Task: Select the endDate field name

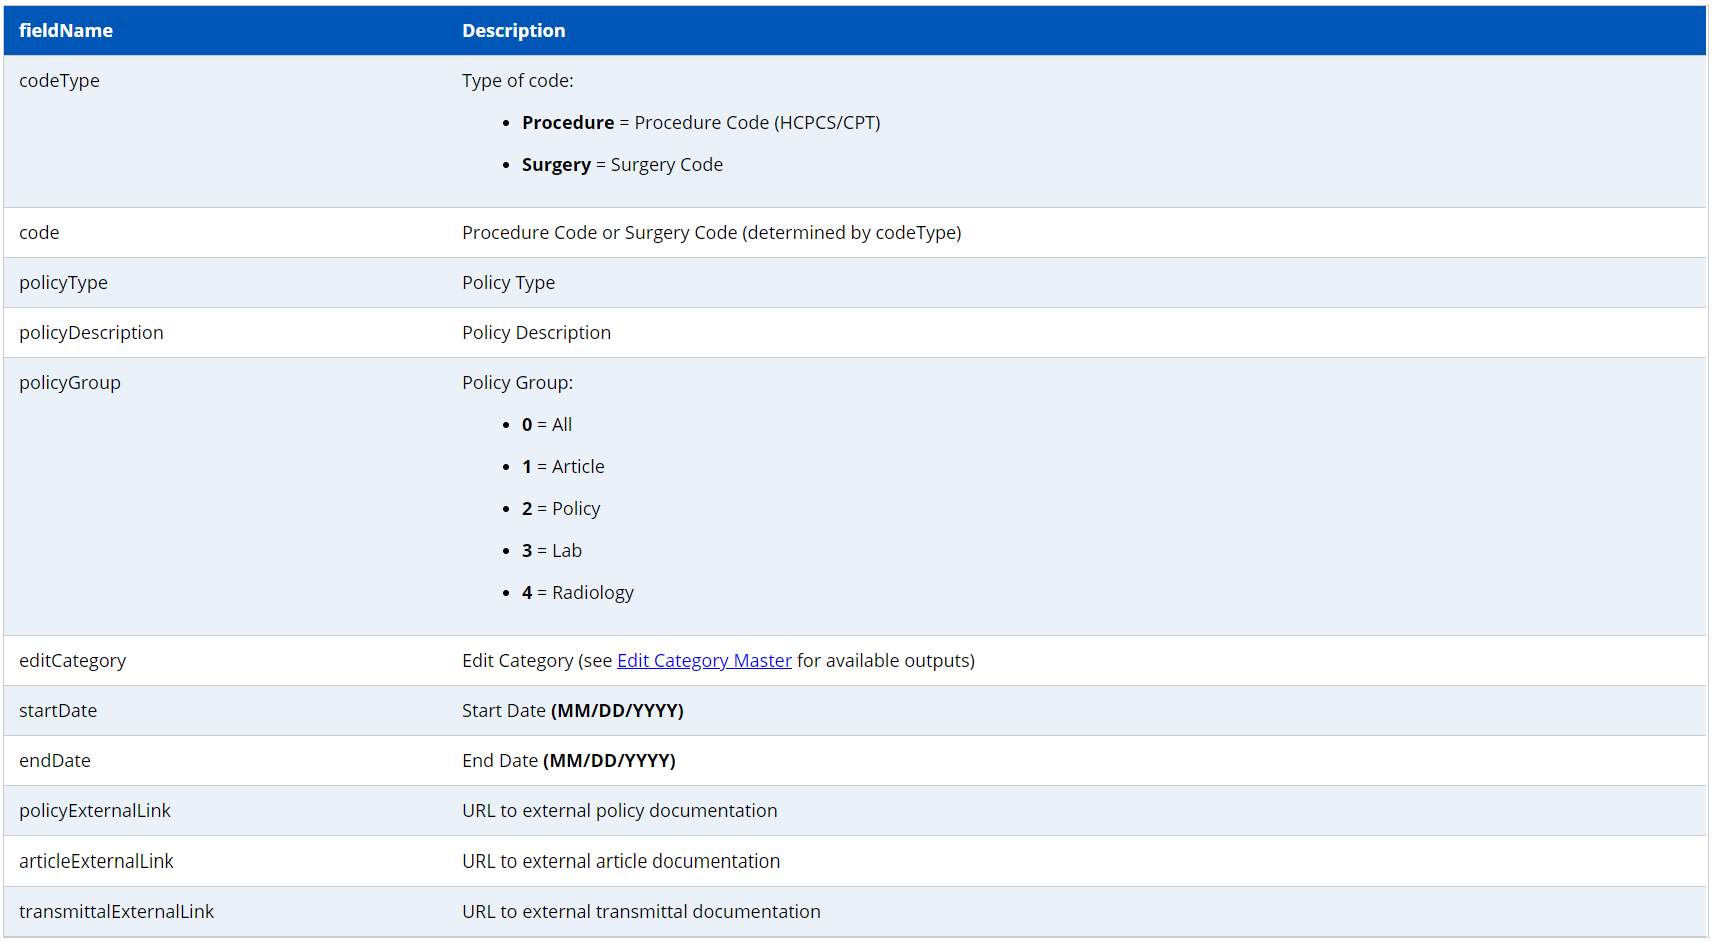Action: click(x=55, y=761)
